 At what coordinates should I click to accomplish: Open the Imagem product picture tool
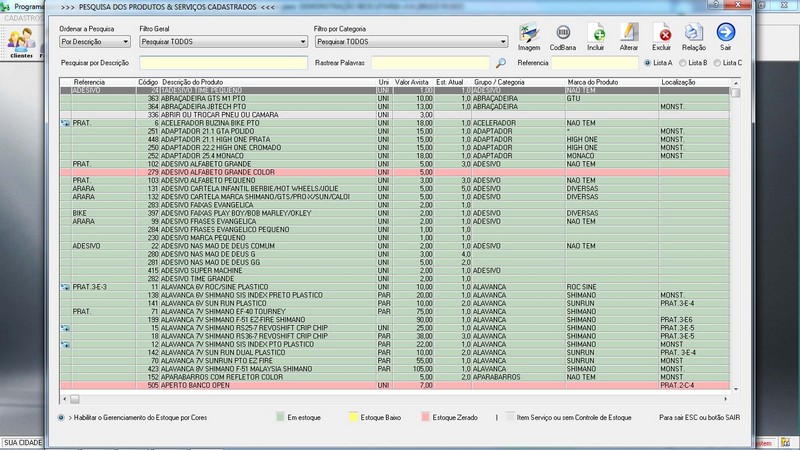[529, 36]
